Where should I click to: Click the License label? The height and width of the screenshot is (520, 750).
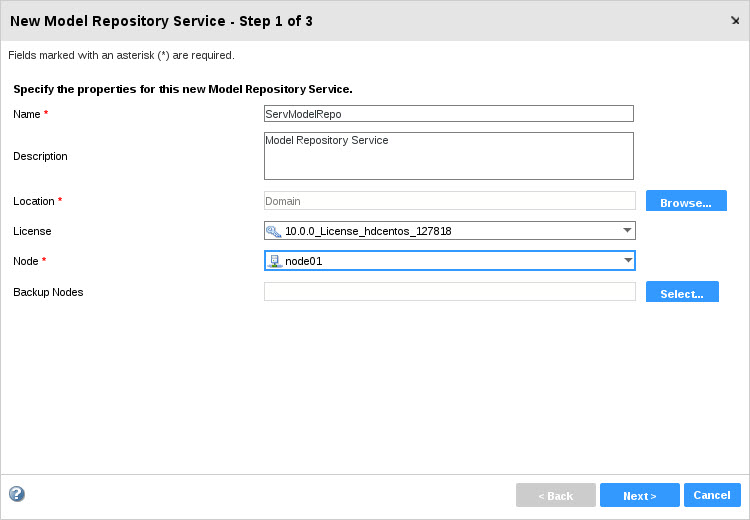pyautogui.click(x=32, y=231)
